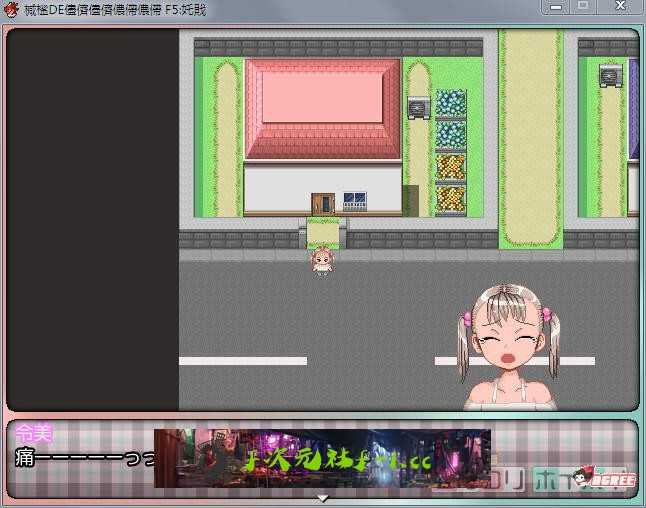Click the brown front door of the house

[x=322, y=201]
